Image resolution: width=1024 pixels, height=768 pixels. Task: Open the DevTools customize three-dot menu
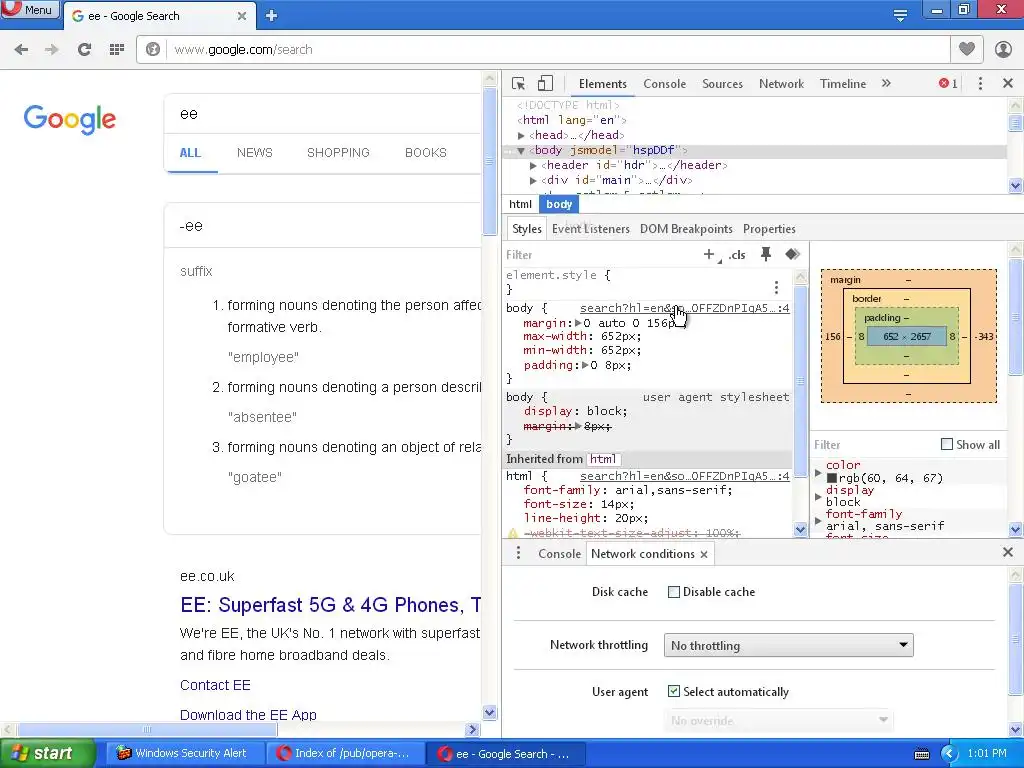(x=980, y=84)
